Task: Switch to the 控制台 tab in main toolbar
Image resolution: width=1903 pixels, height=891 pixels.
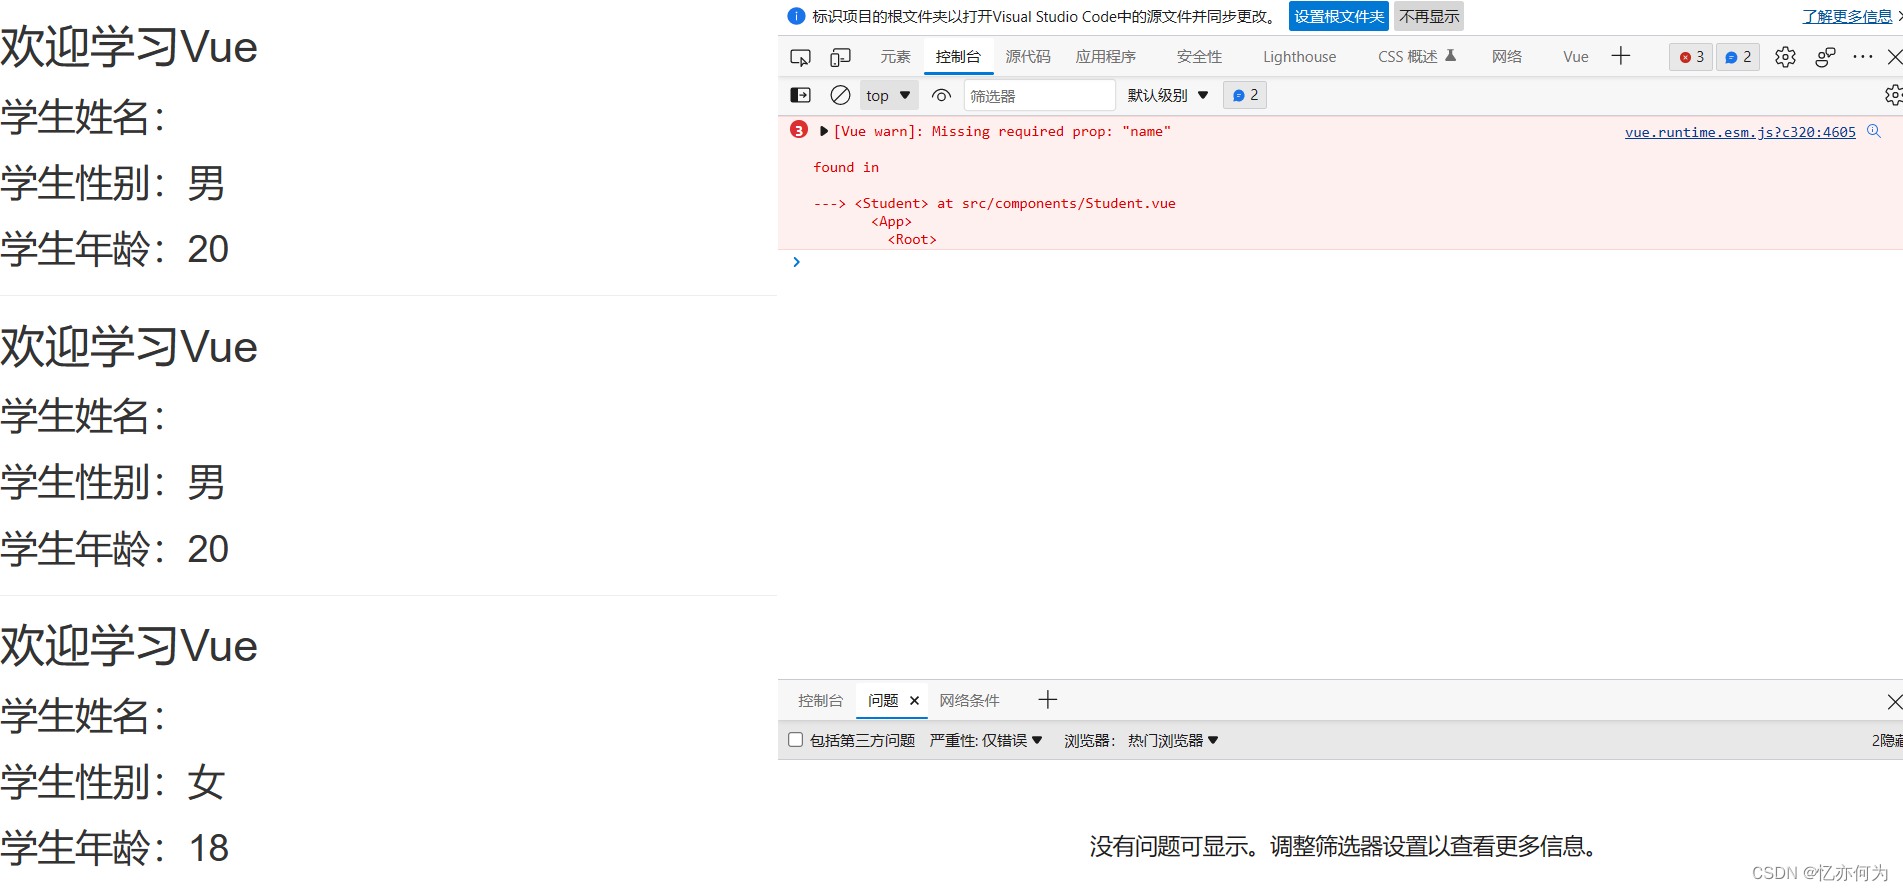Action: coord(958,57)
